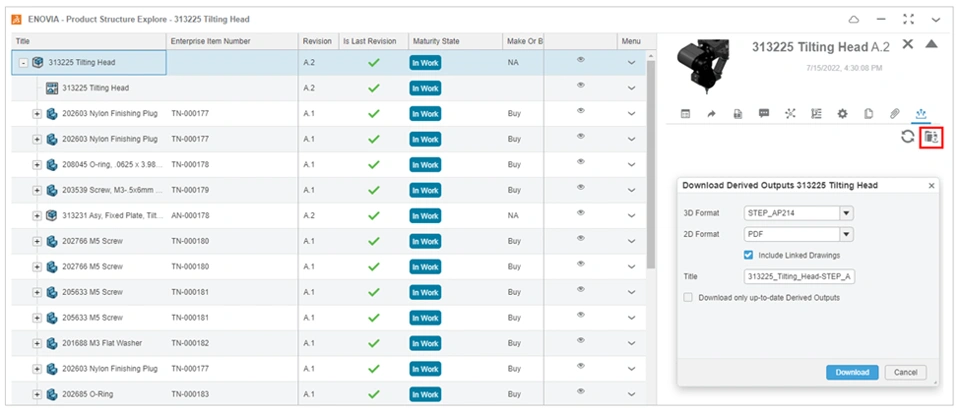Open the gear settings tab icon
Image resolution: width=960 pixels, height=412 pixels.
click(842, 113)
